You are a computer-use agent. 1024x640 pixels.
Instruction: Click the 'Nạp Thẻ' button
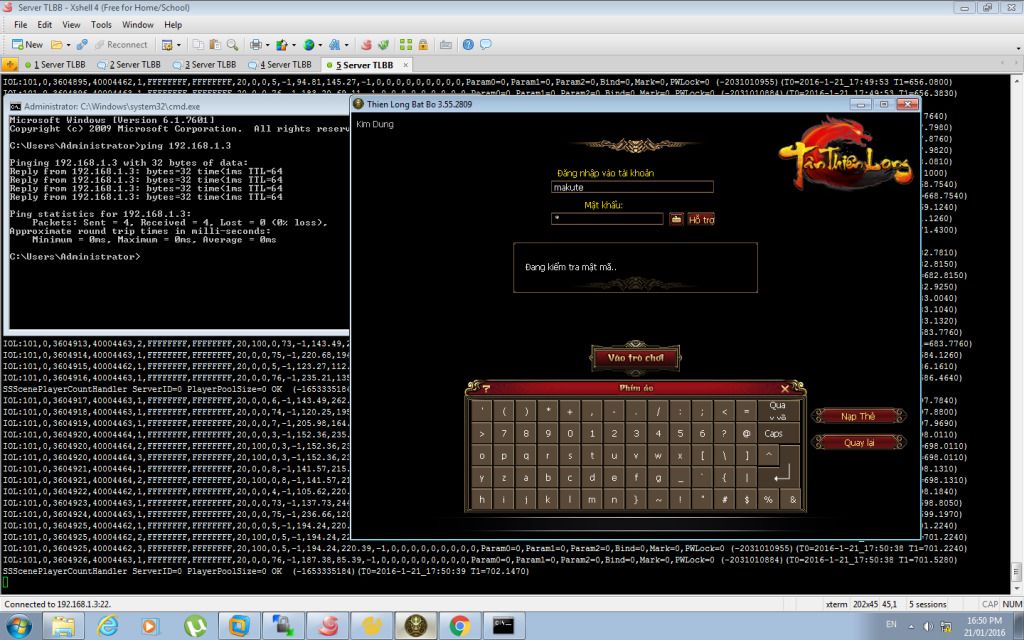(x=858, y=416)
